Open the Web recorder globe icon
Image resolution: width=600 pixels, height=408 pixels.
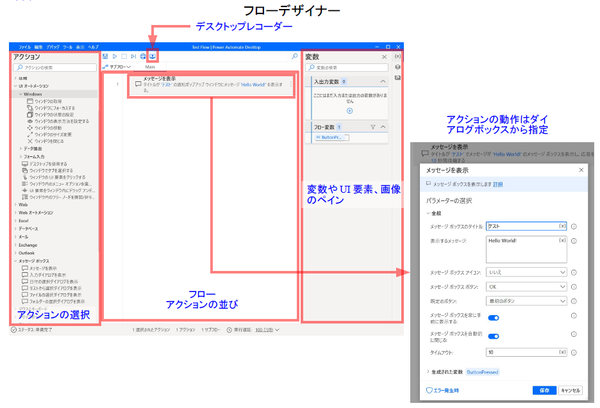tap(143, 56)
